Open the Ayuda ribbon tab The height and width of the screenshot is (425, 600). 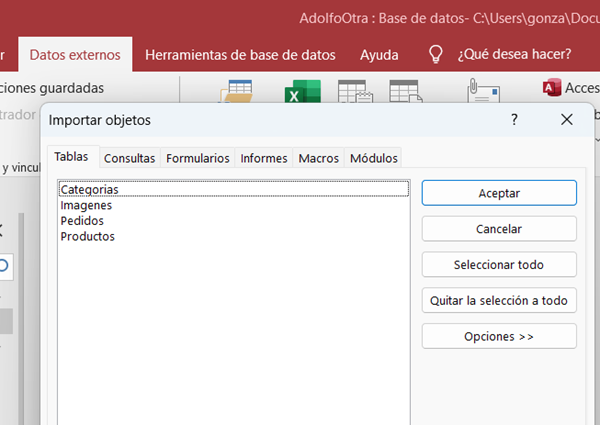click(378, 55)
